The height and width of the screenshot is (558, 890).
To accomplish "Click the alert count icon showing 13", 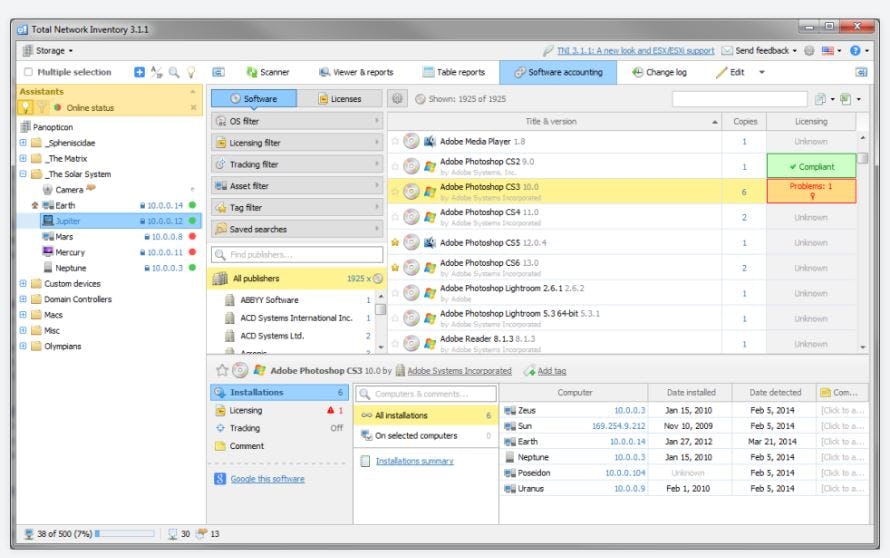I will (201, 534).
